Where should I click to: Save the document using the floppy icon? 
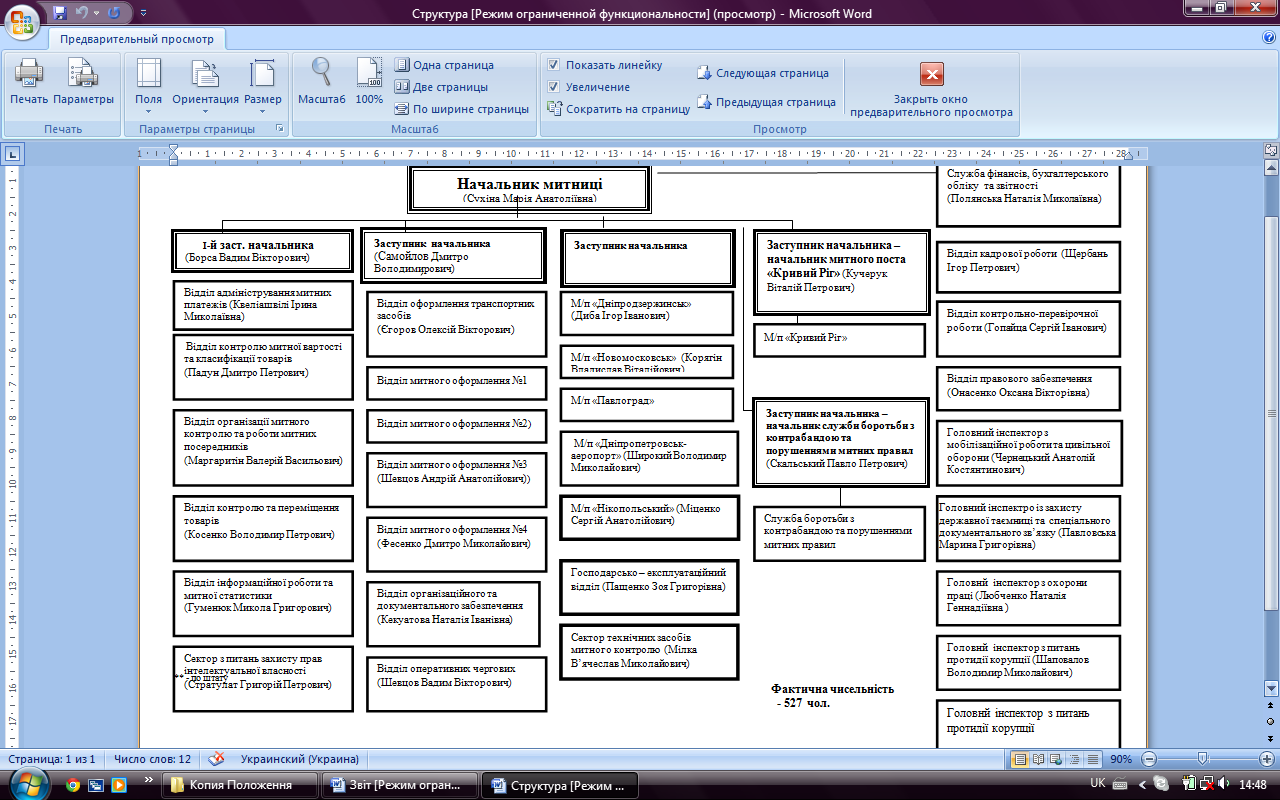click(60, 13)
